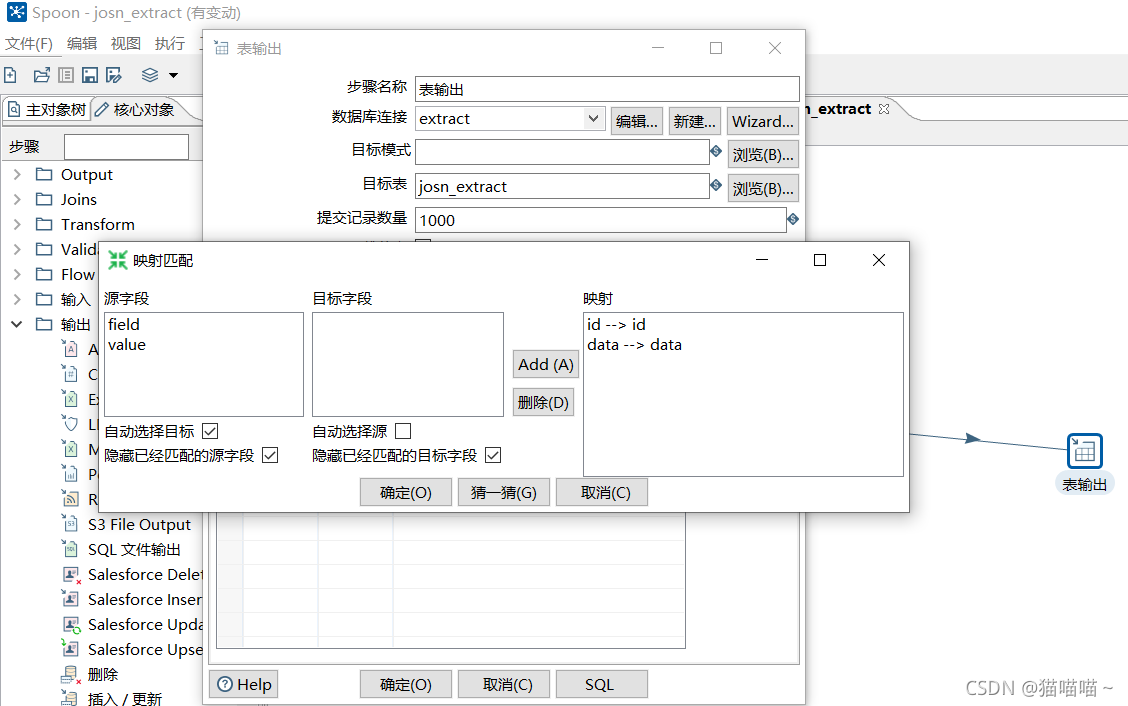Select the Salesforce Upsert step icon
Image resolution: width=1128 pixels, height=706 pixels.
70,648
